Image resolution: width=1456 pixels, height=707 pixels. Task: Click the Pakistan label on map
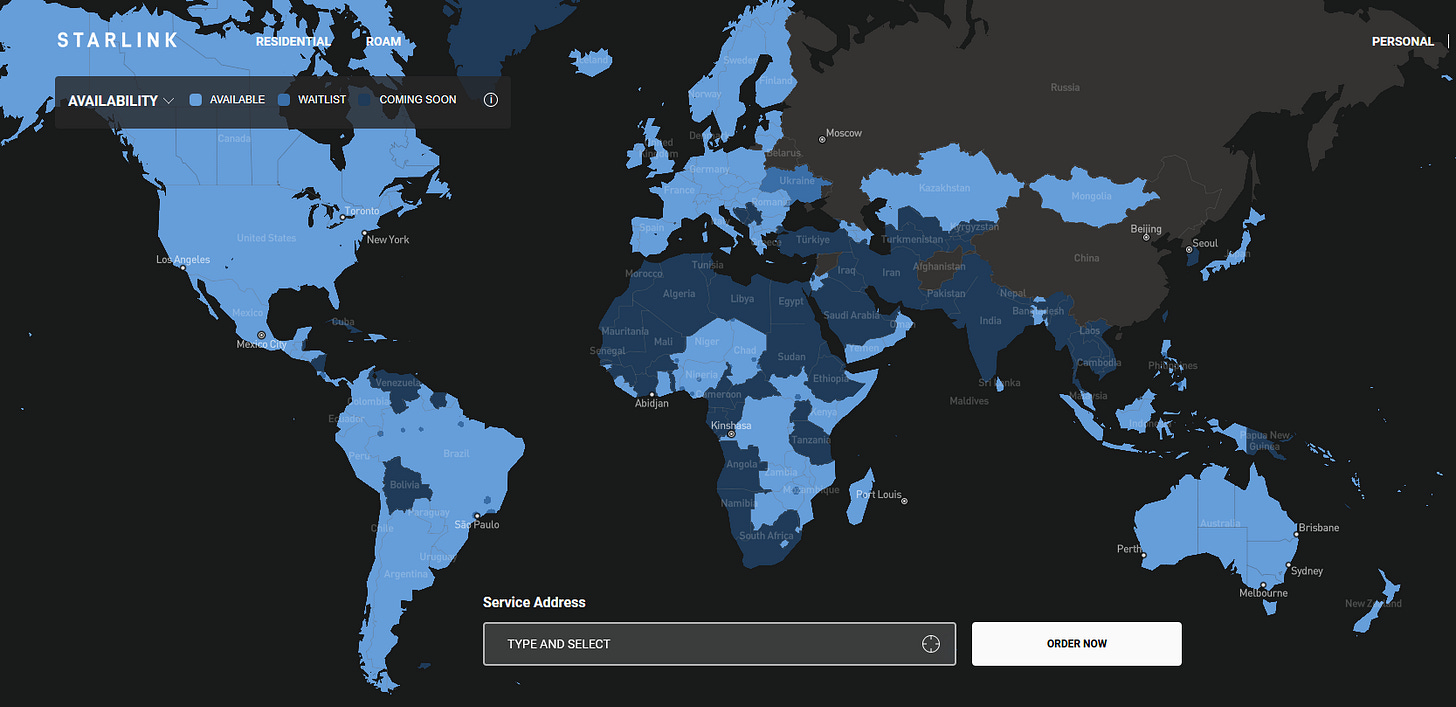click(x=946, y=294)
